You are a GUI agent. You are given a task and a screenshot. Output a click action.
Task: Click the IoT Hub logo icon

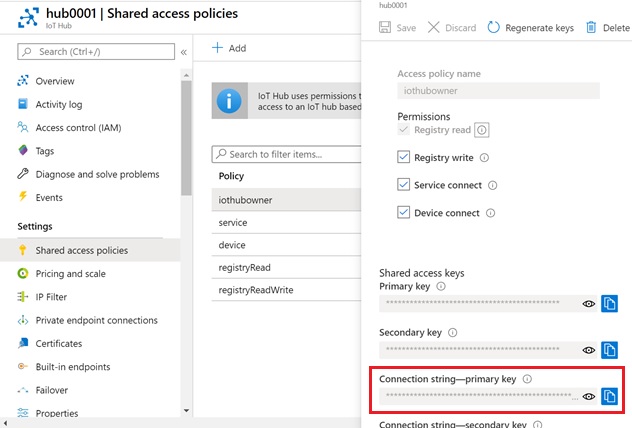[x=28, y=18]
